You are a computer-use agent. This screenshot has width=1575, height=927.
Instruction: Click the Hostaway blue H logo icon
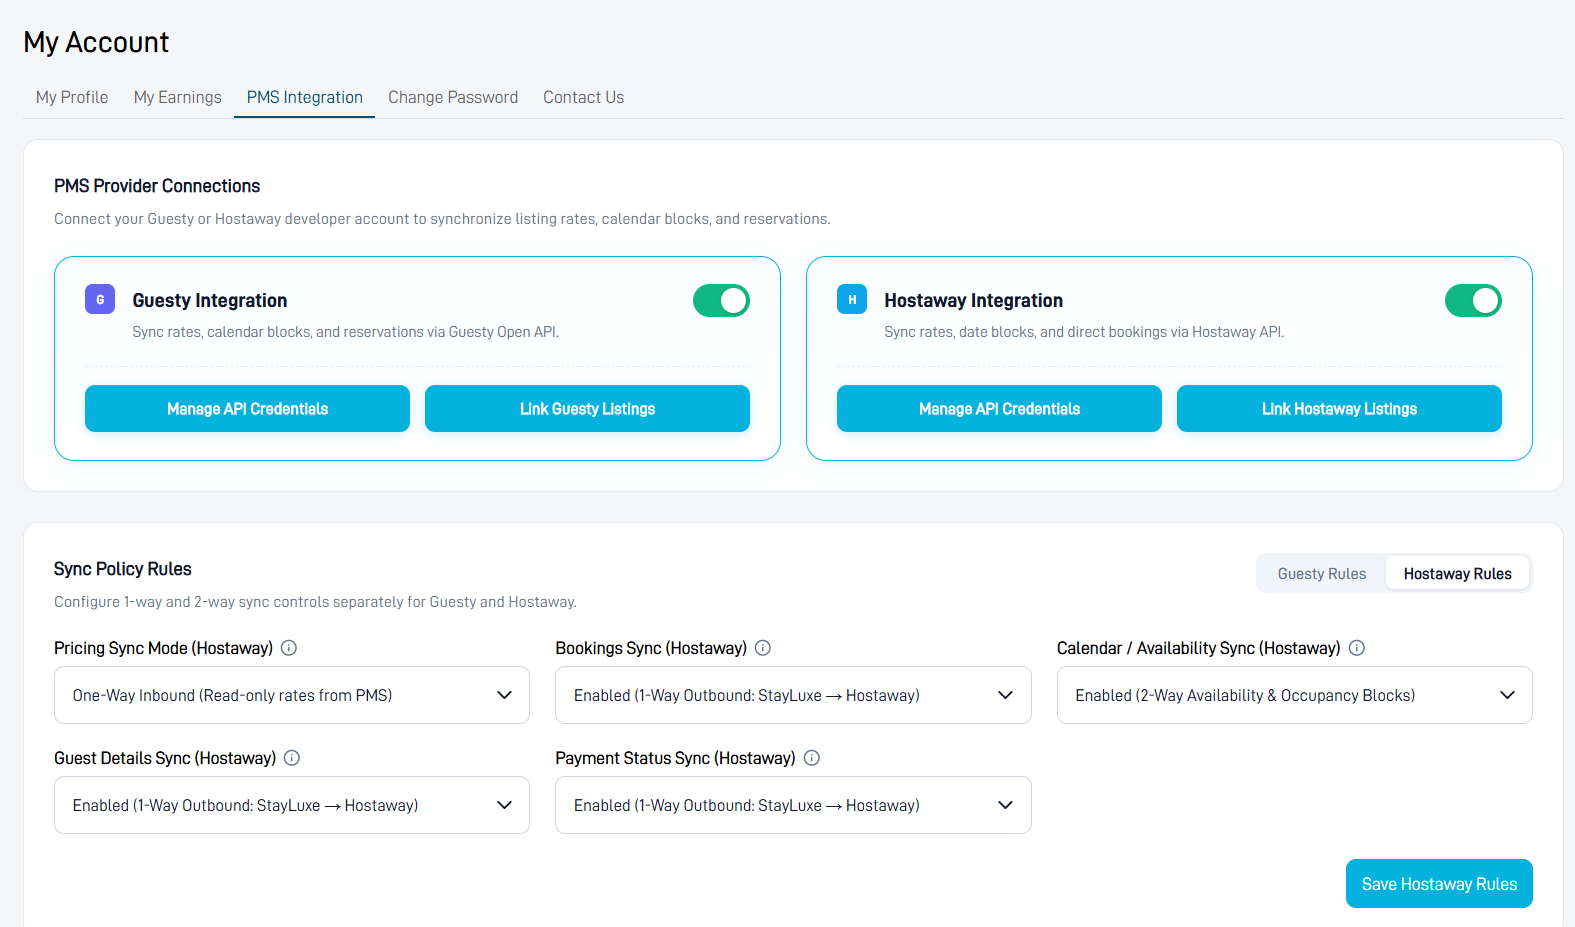(x=852, y=299)
